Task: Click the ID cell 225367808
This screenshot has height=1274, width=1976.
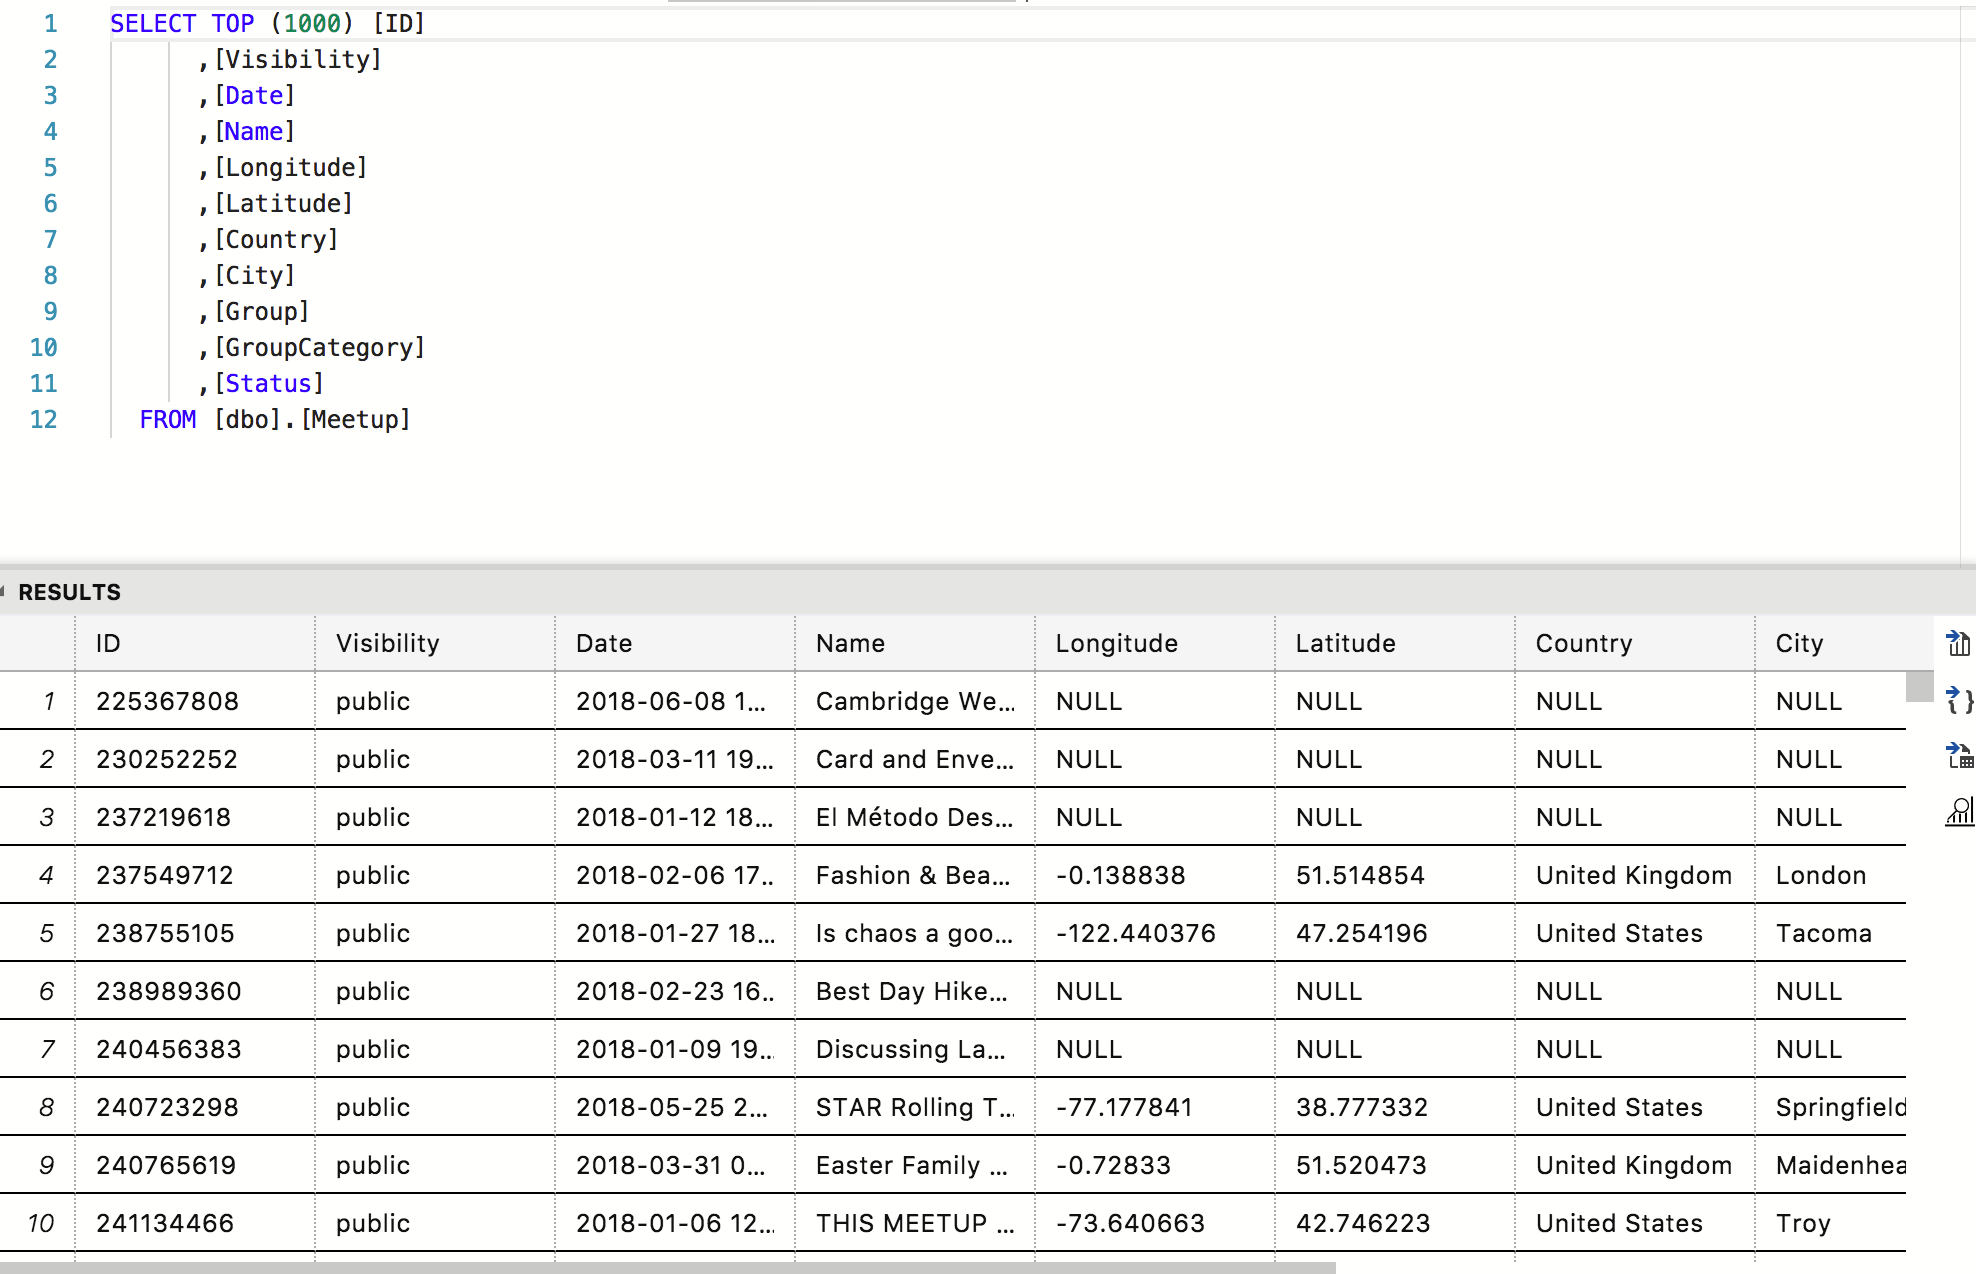Action: (x=167, y=701)
